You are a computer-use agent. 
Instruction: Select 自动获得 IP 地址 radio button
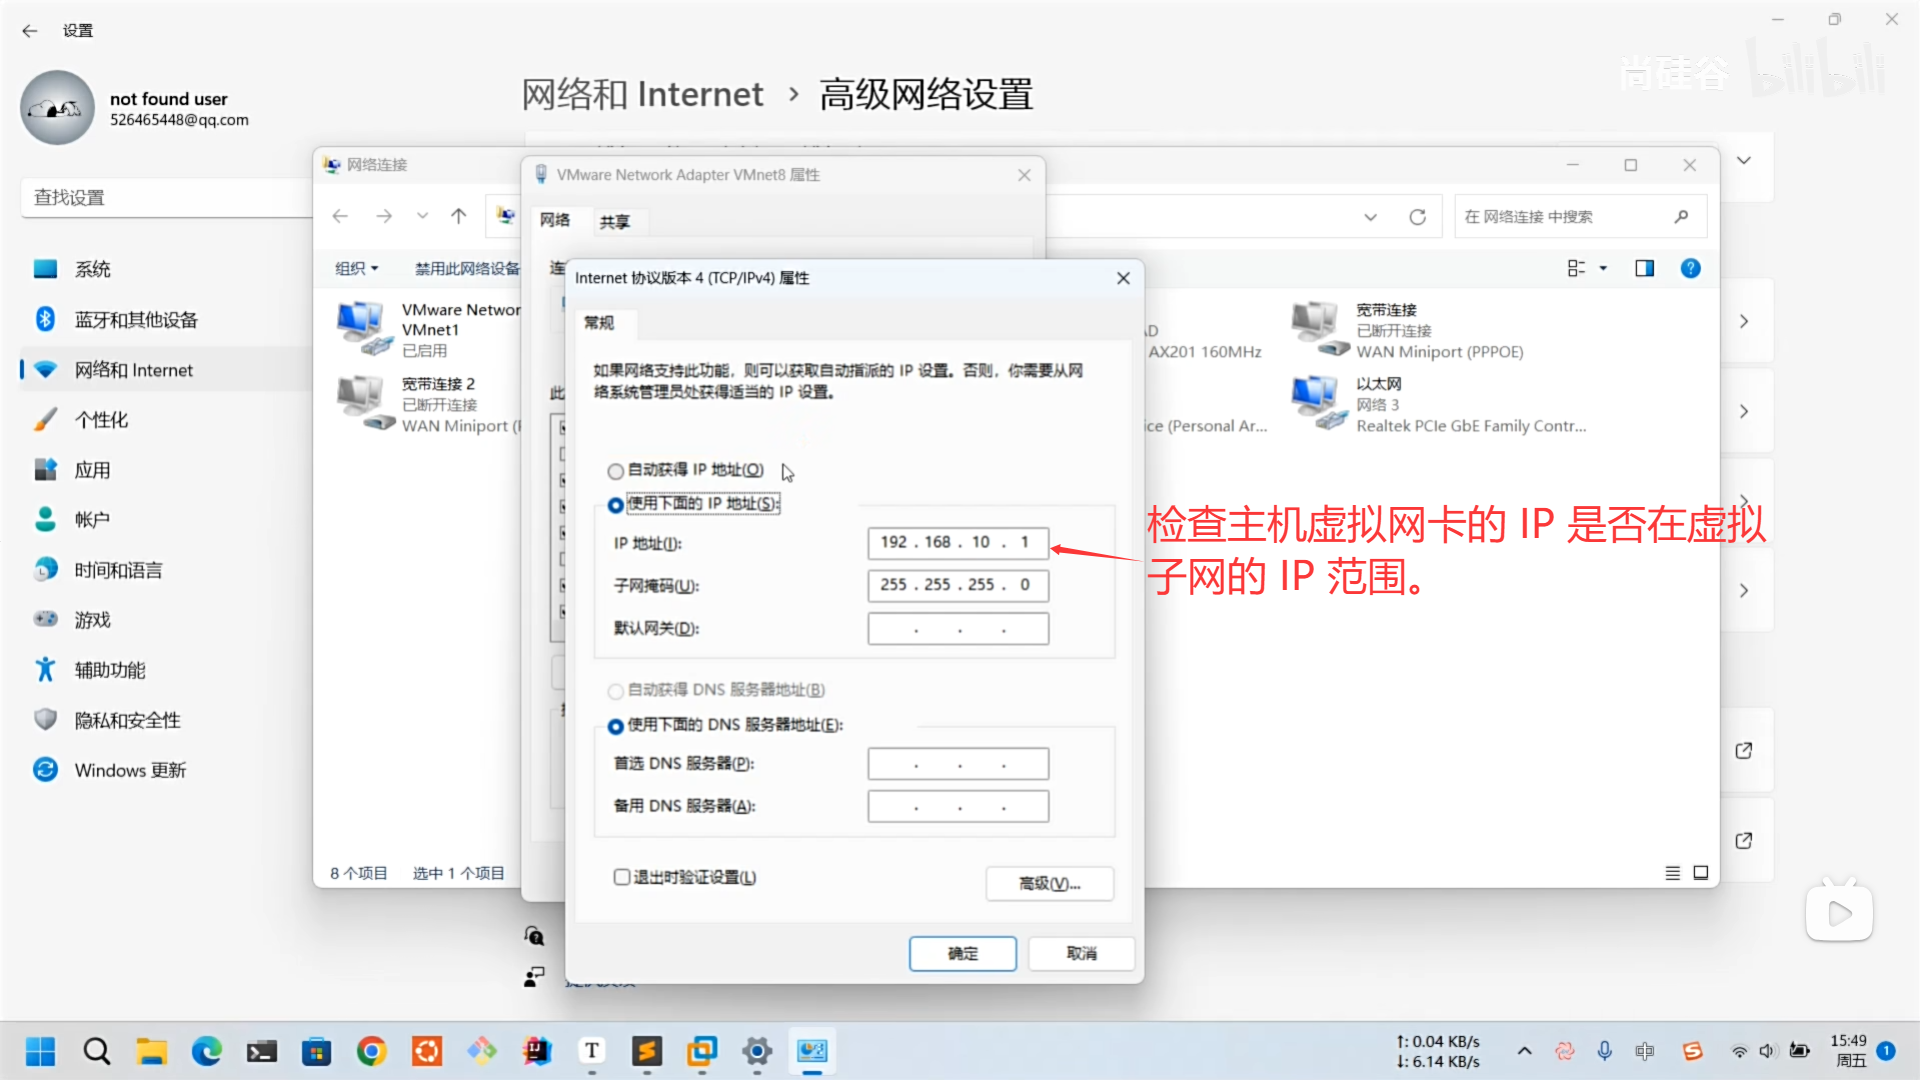coord(616,471)
